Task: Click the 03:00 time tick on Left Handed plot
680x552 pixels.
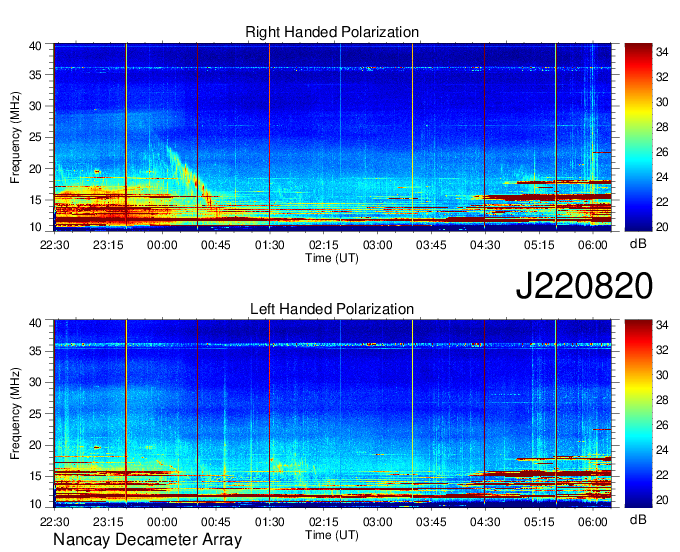Action: click(x=377, y=522)
